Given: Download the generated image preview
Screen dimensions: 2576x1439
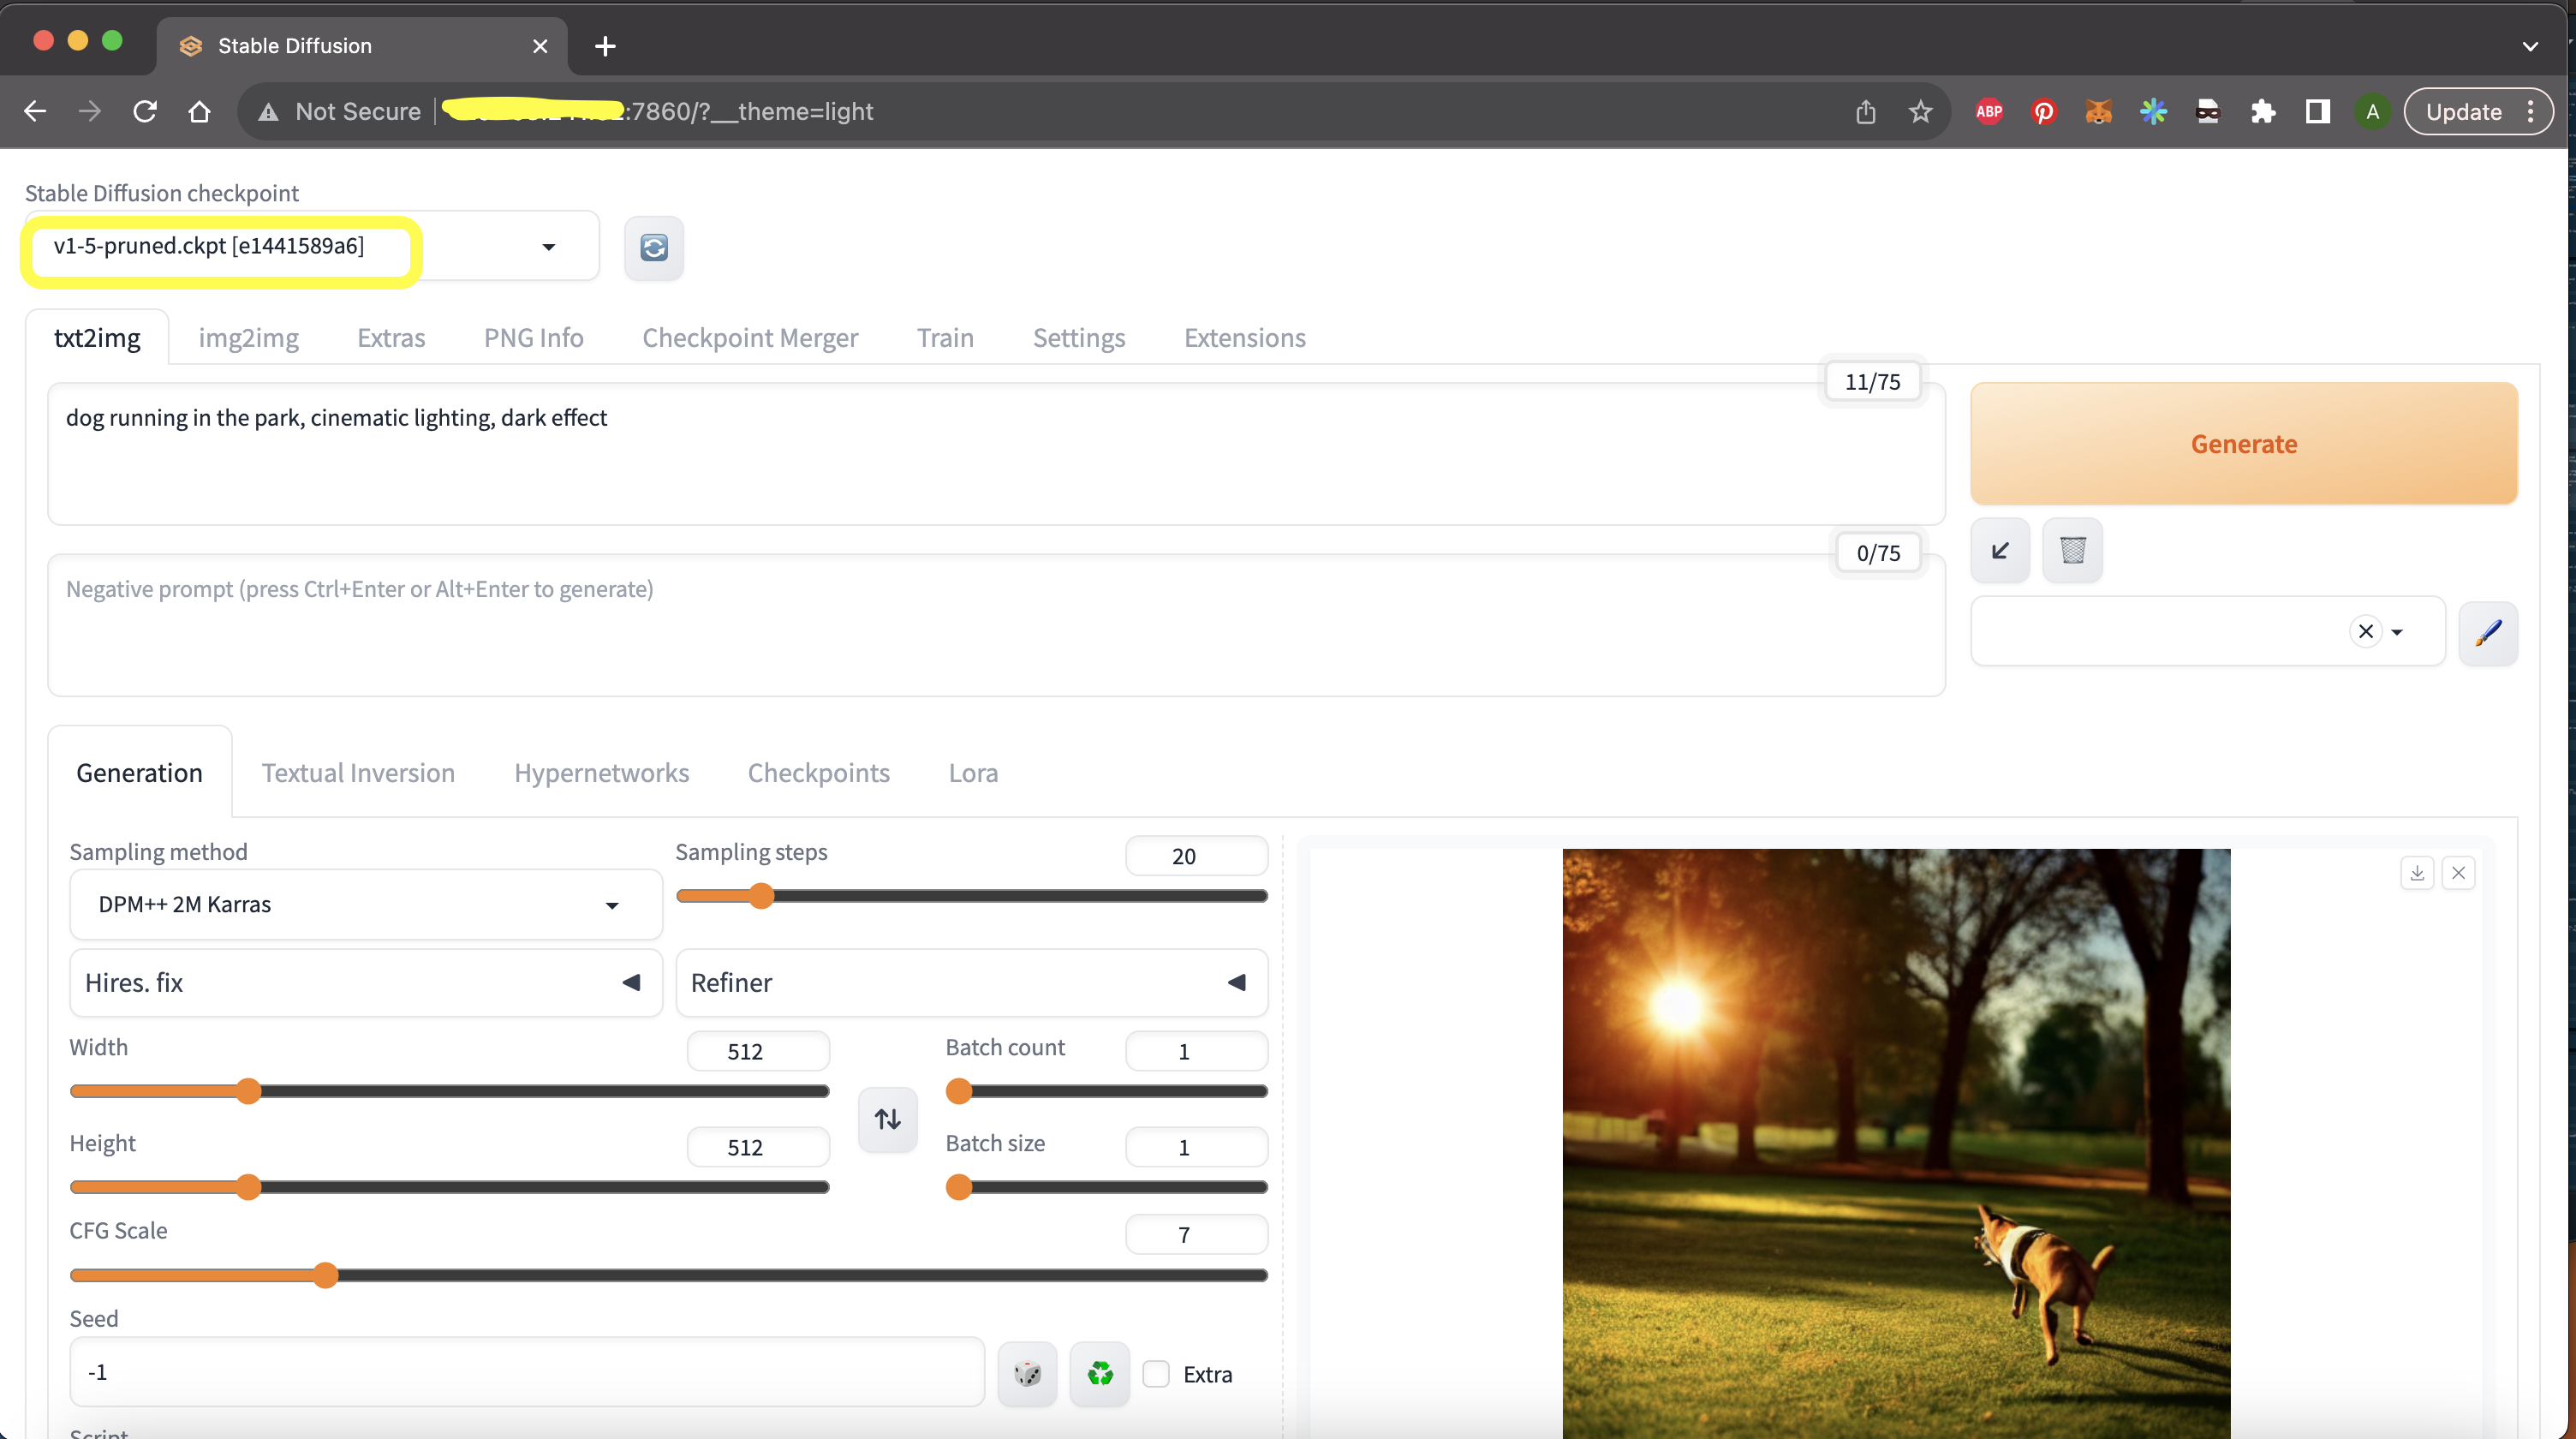Looking at the screenshot, I should [2417, 872].
